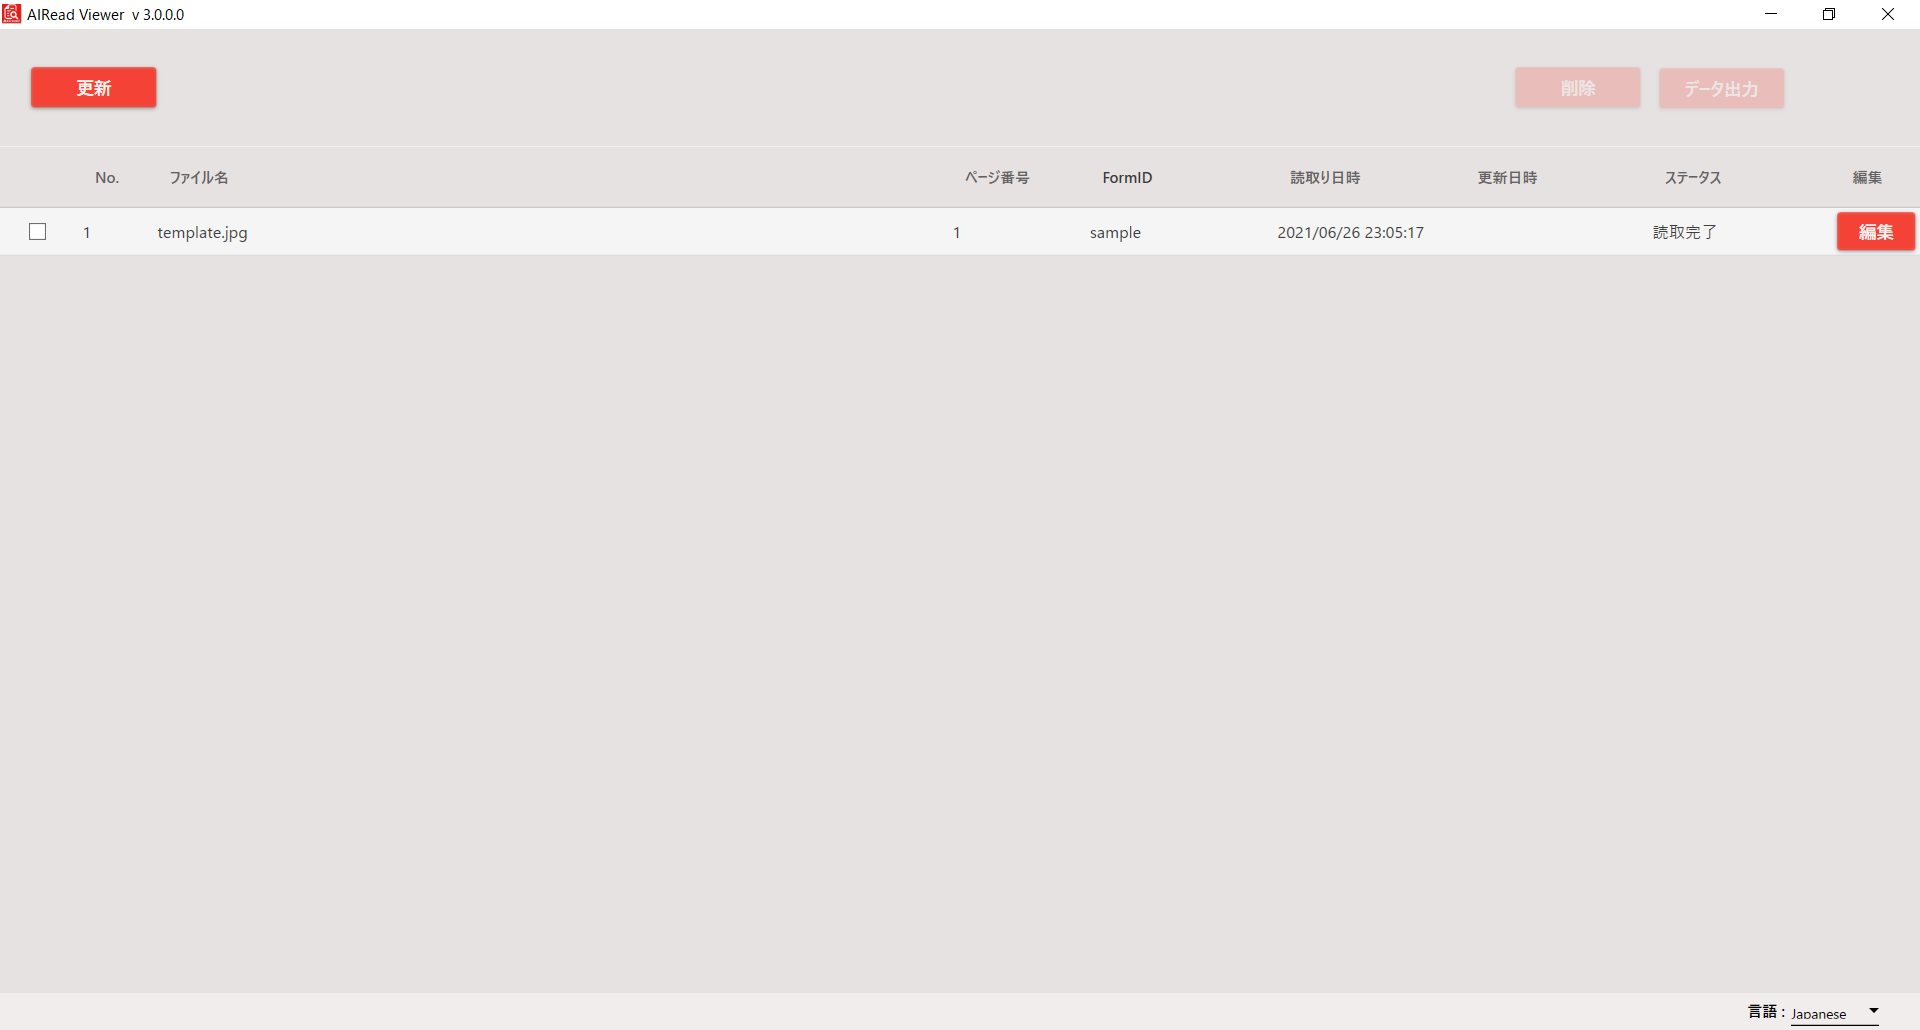
Task: Click the 読取完了 status text
Action: click(x=1684, y=232)
